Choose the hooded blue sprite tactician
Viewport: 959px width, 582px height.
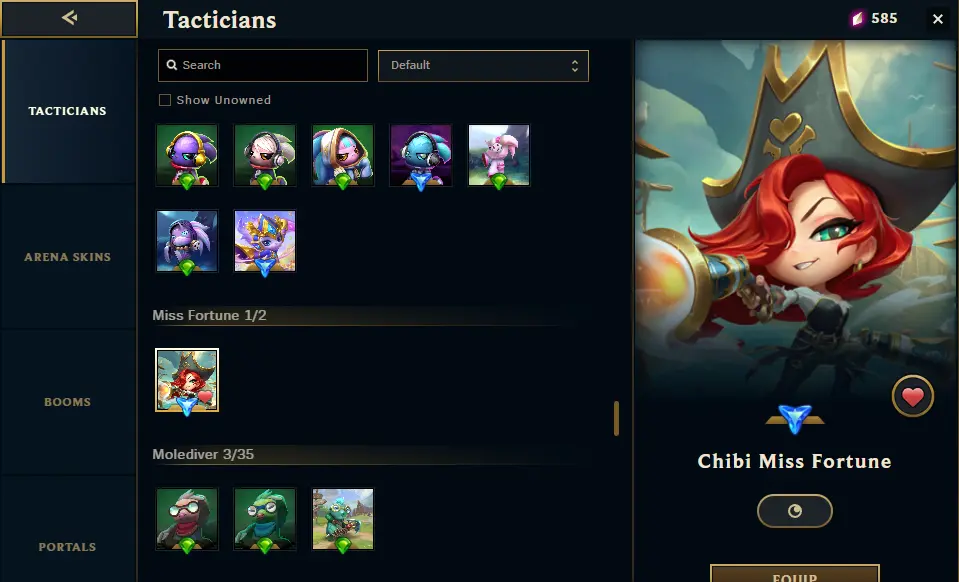coord(342,155)
